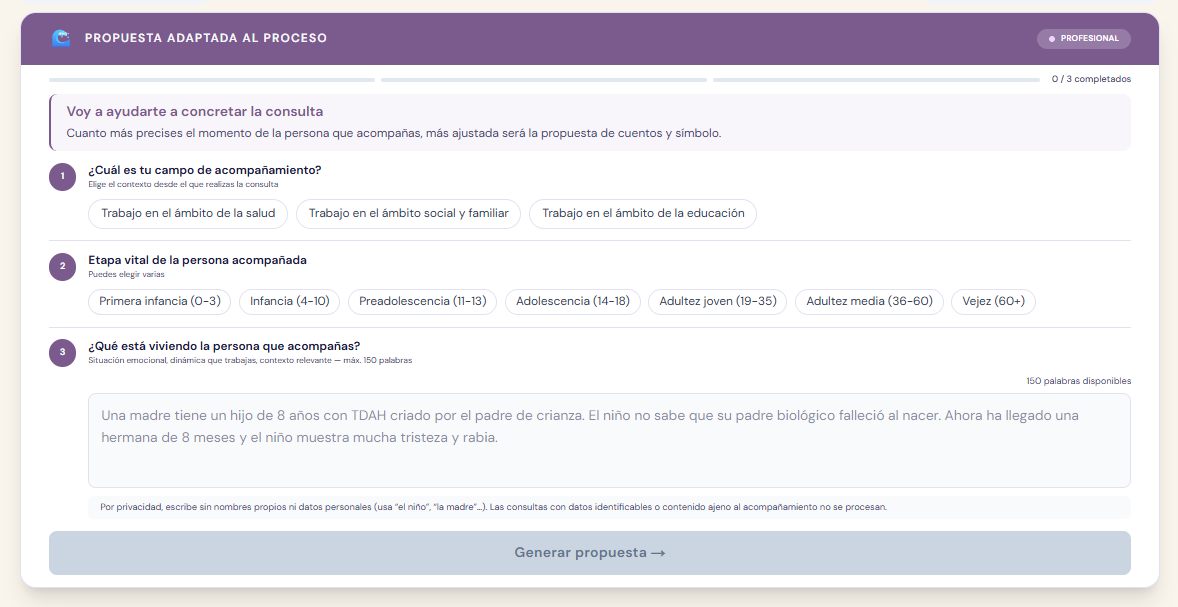Viewport: 1178px width, 607px height.
Task: Click 'Elige el contexto desde el que realizas la consulta' hint
Action: tap(183, 184)
